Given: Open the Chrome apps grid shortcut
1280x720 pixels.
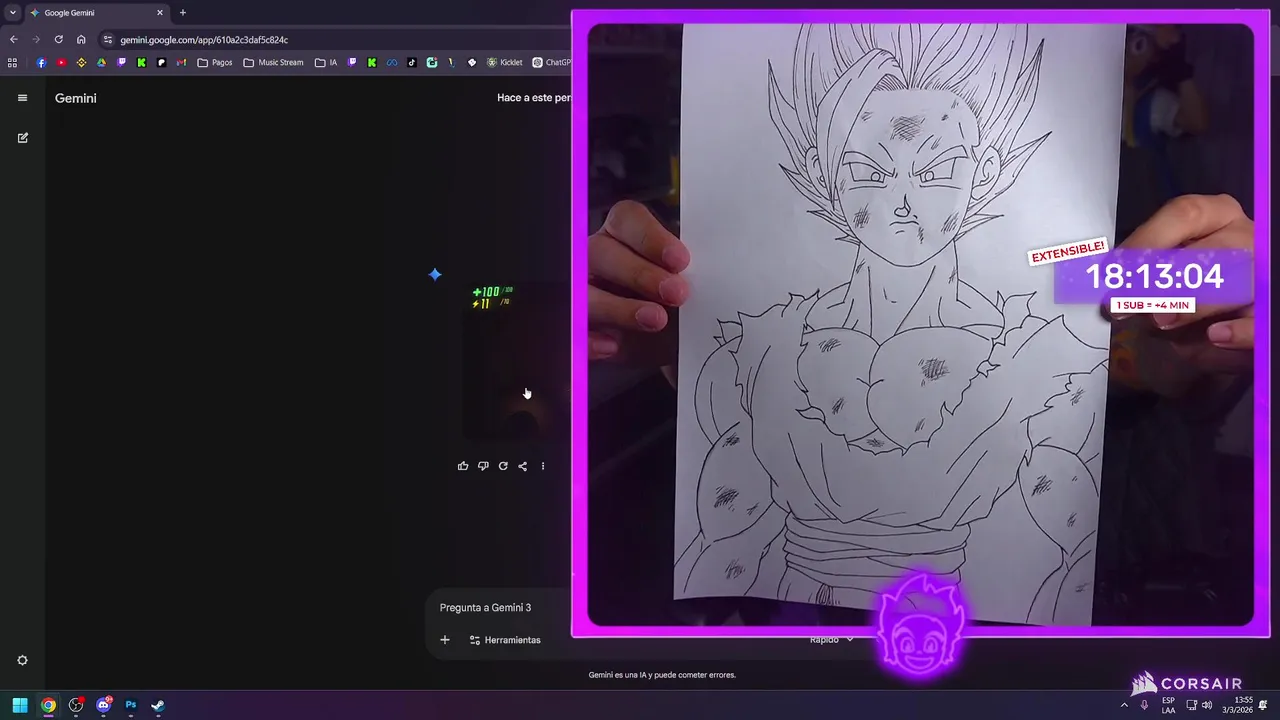Looking at the screenshot, I should point(12,62).
